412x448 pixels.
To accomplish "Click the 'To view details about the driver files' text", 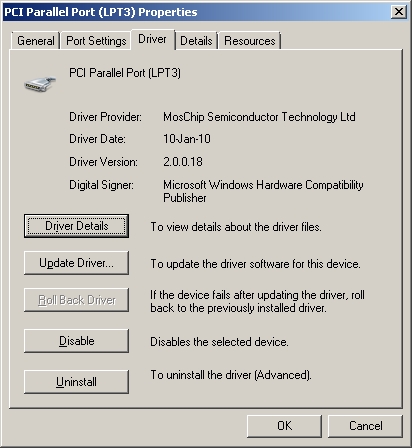I will pos(236,227).
